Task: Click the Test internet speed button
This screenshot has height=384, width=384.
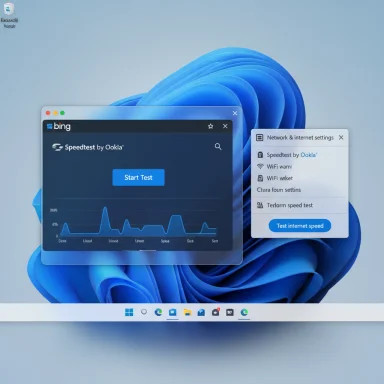Action: (x=300, y=226)
